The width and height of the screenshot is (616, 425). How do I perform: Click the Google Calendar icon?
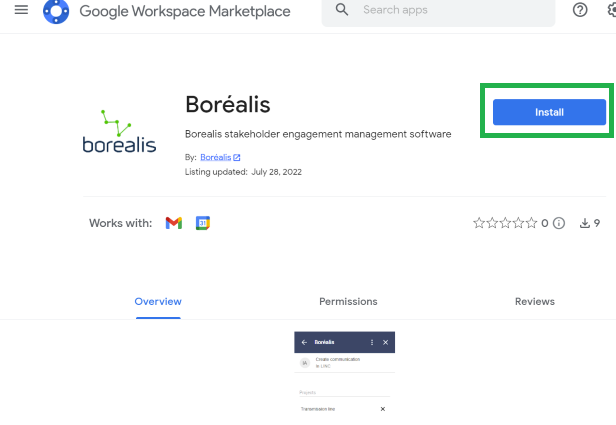pyautogui.click(x=202, y=223)
